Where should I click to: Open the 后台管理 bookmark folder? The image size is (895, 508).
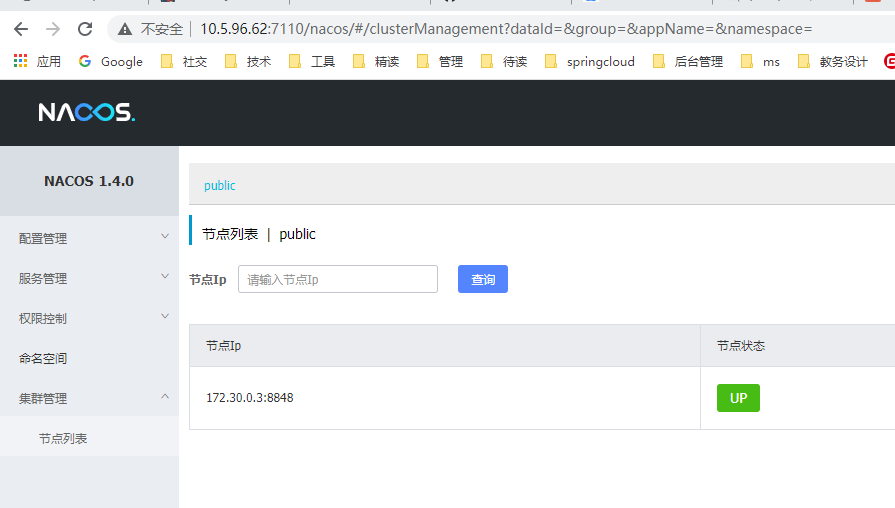pyautogui.click(x=688, y=62)
